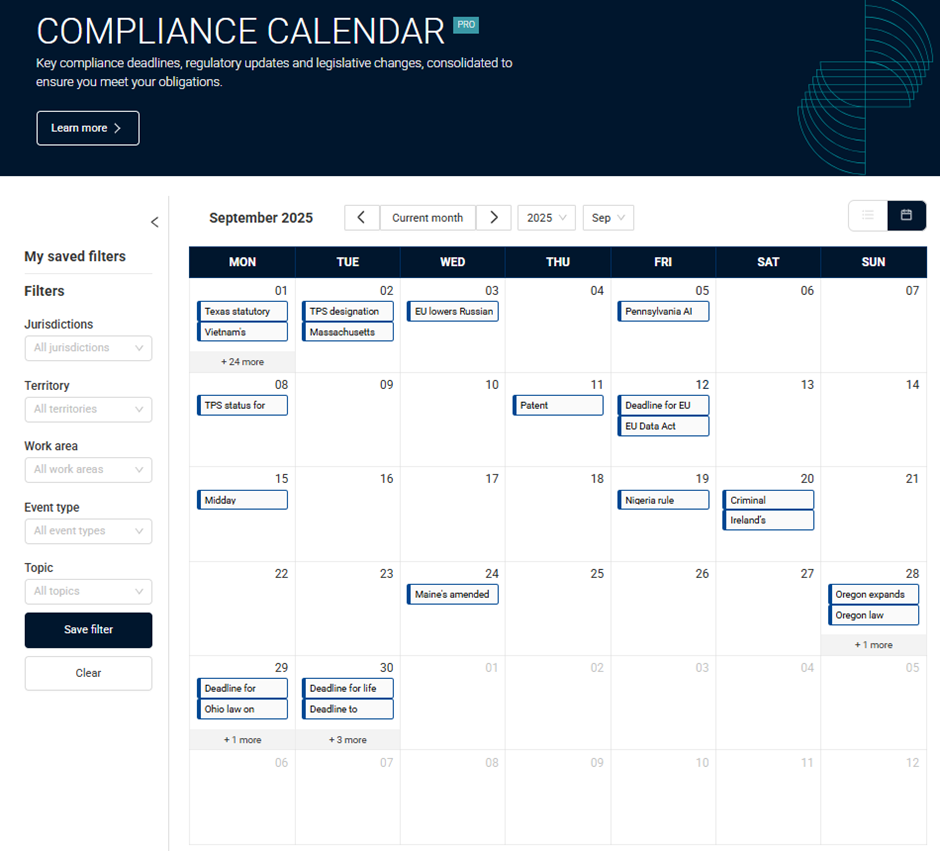940x851 pixels.
Task: Click the PRO badge next to title
Action: (x=466, y=25)
